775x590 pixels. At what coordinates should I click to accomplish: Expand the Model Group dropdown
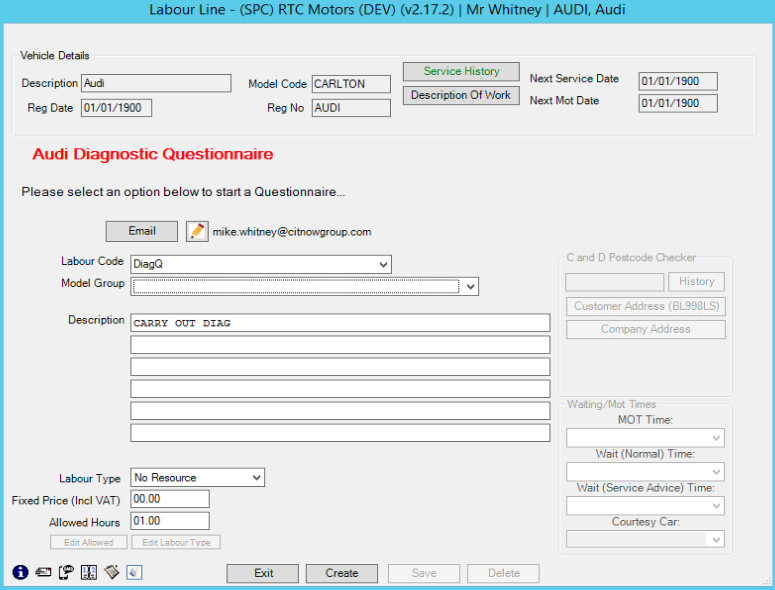[x=471, y=287]
